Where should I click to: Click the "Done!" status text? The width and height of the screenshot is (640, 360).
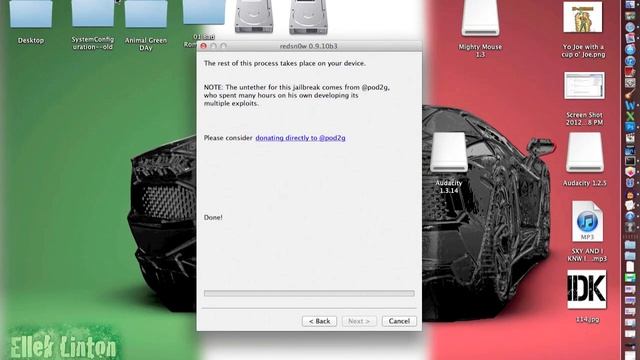(x=213, y=218)
